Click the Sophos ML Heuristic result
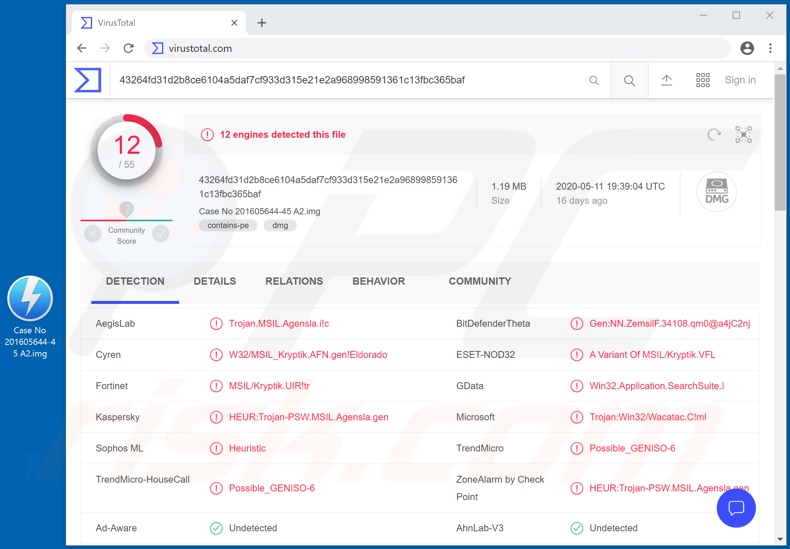This screenshot has height=549, width=790. point(247,448)
